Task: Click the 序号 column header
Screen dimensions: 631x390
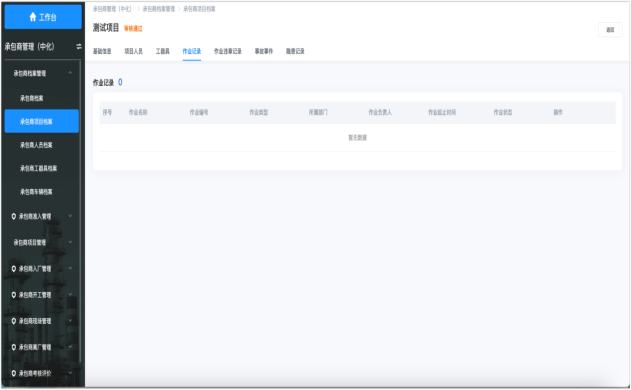Action: coord(107,112)
